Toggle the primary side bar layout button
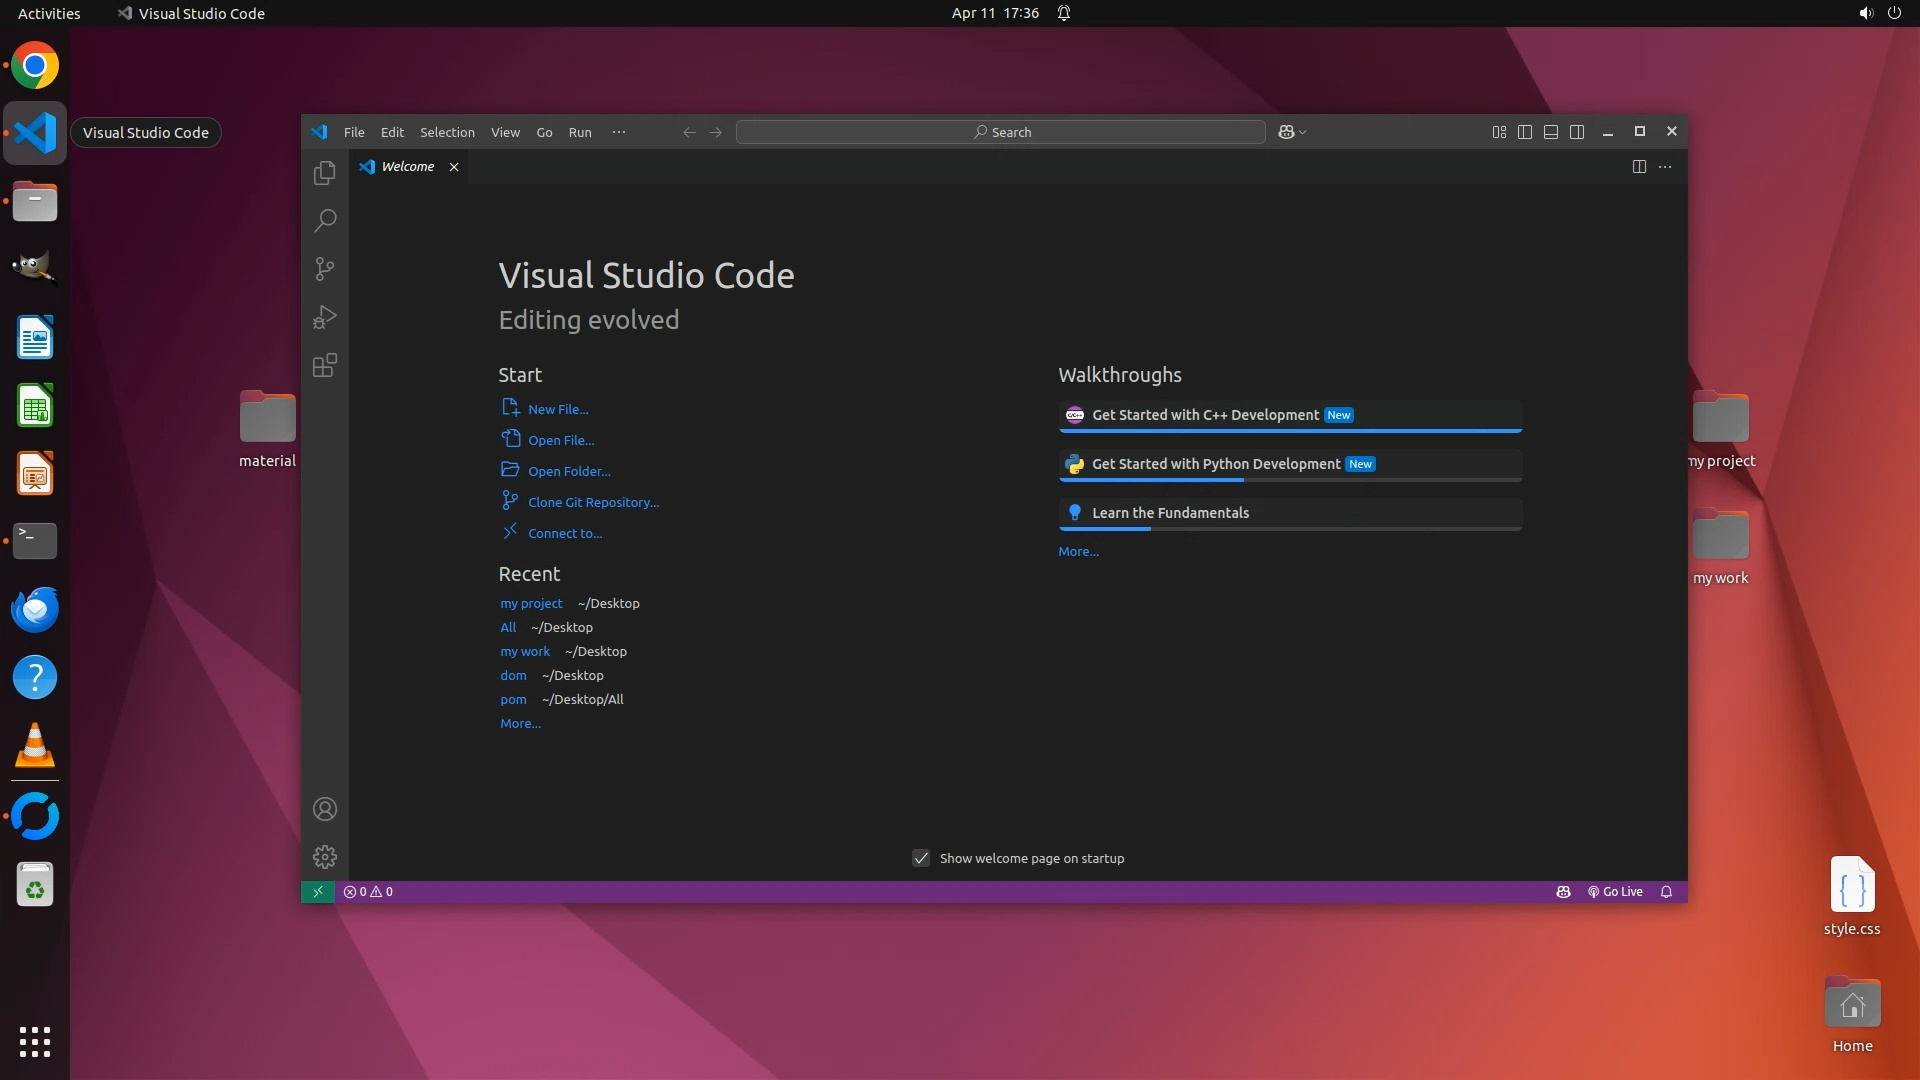 [x=1525, y=132]
